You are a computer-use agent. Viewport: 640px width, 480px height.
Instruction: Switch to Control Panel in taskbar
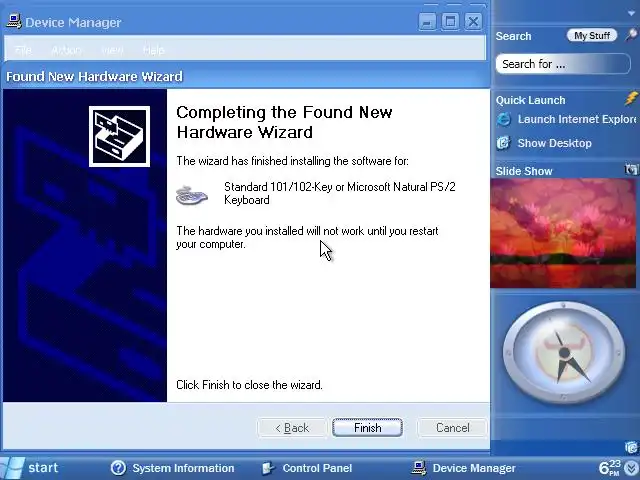pos(307,468)
